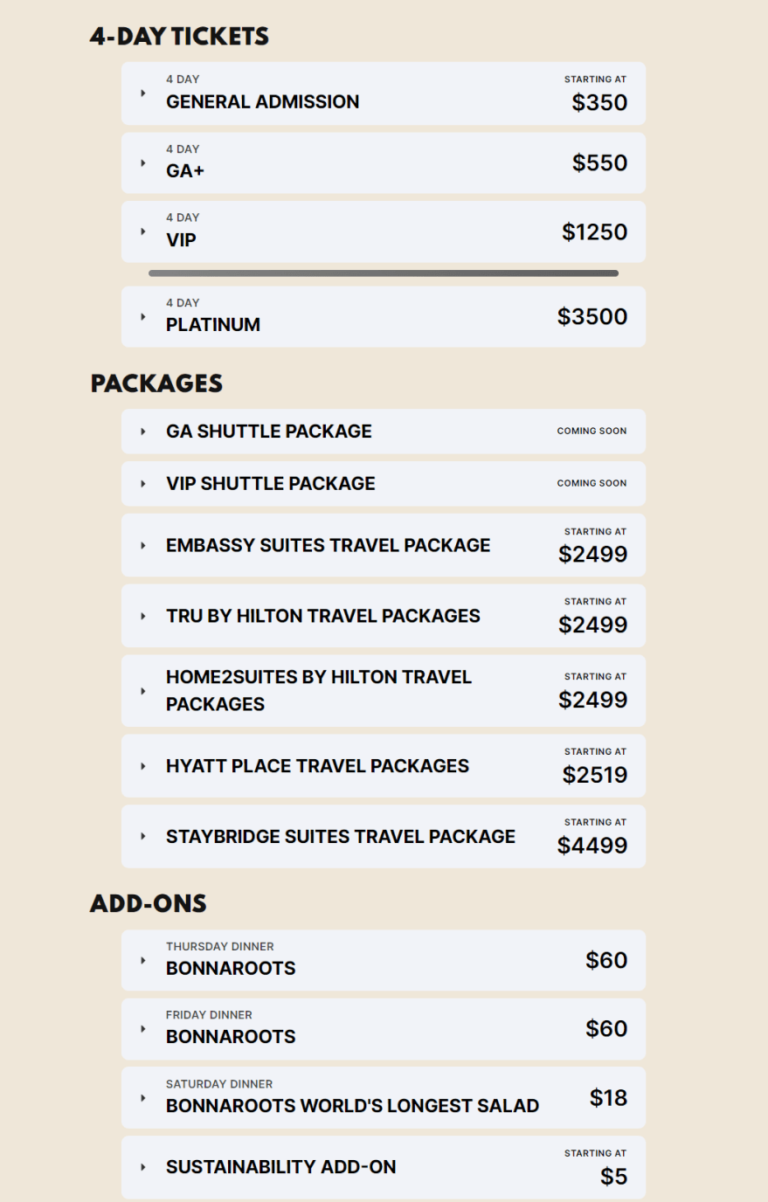Click the PACKAGES section heading
Screen dimensions: 768x1202
pos(156,382)
